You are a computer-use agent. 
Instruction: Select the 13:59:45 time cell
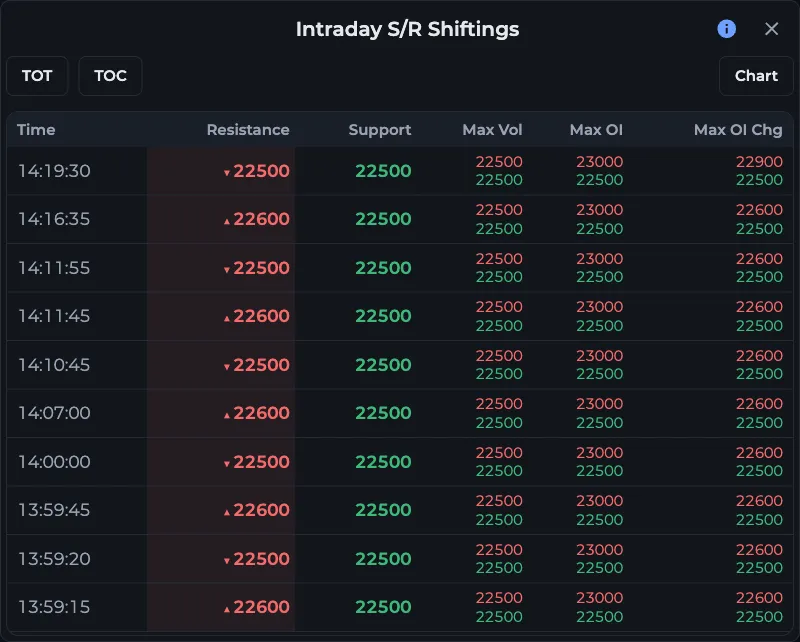(x=54, y=510)
